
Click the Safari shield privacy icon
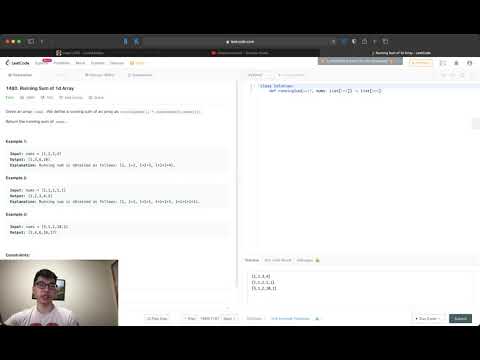354,41
